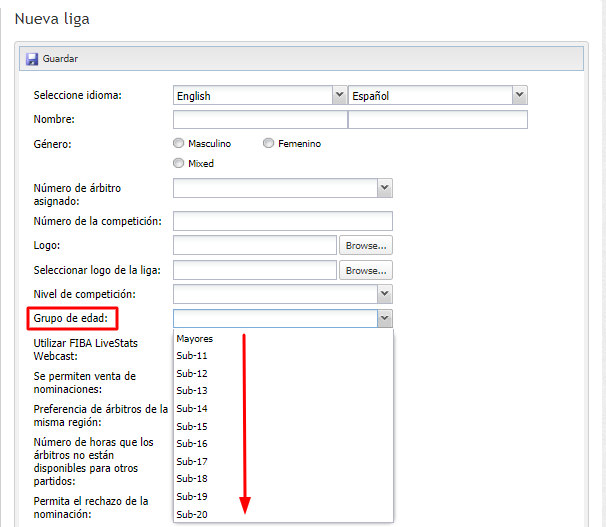Select the Femenino gender radio button

coord(268,143)
